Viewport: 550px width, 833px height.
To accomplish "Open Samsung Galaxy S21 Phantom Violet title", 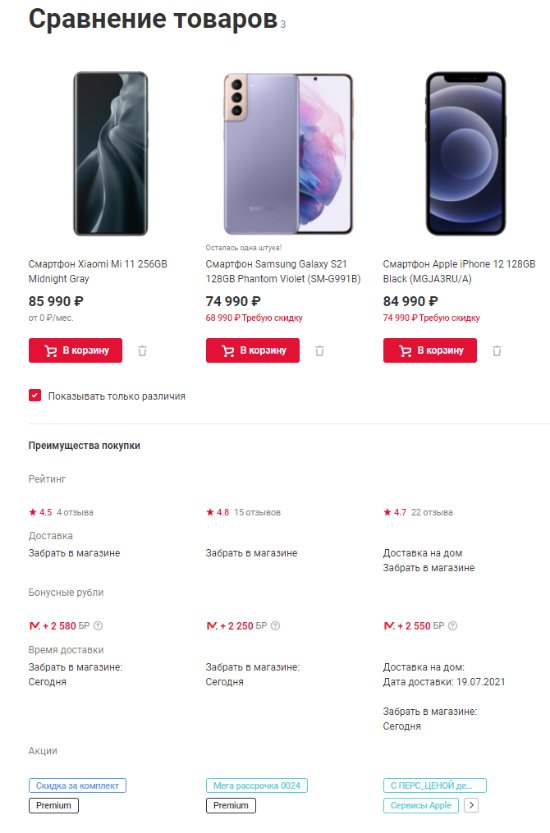I will point(283,271).
